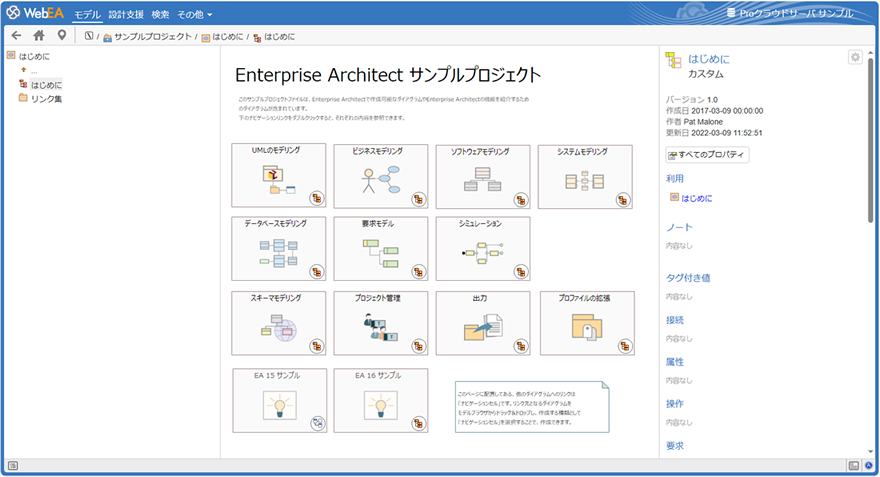Viewport: 880px width, 477px height.
Task: Toggle the properties panel icon at bottom right
Action: click(854, 465)
